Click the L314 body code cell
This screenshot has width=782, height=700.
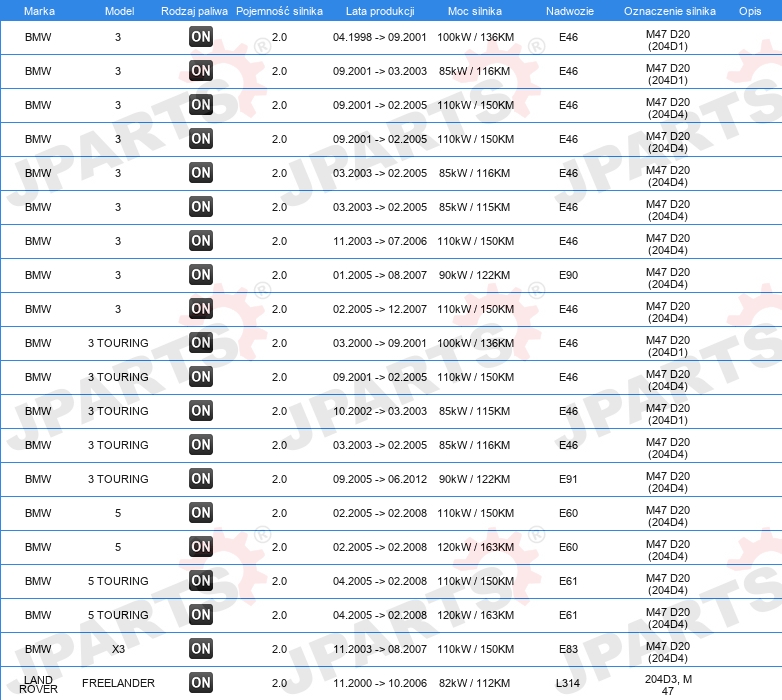click(x=568, y=683)
